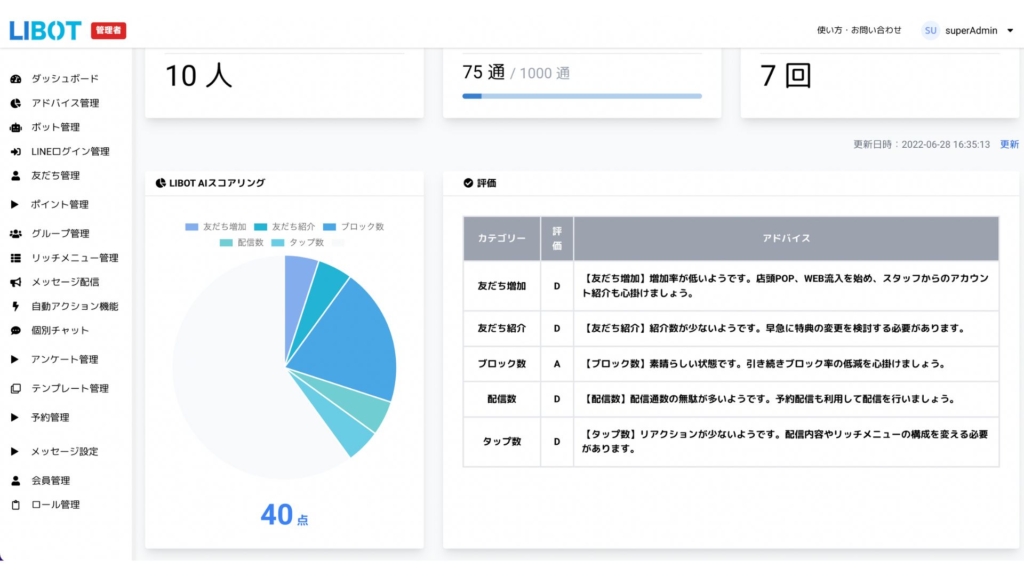
Task: Open the リッチメニュー管理 menu item
Action: tap(74, 258)
